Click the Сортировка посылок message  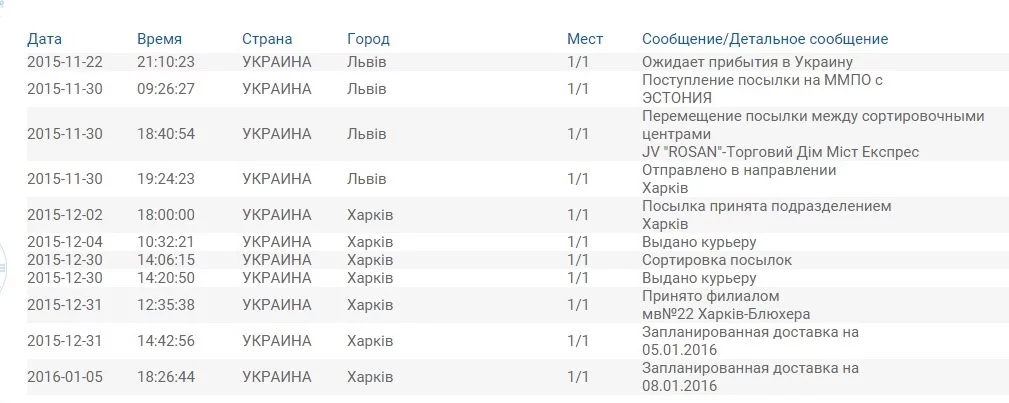pos(717,260)
